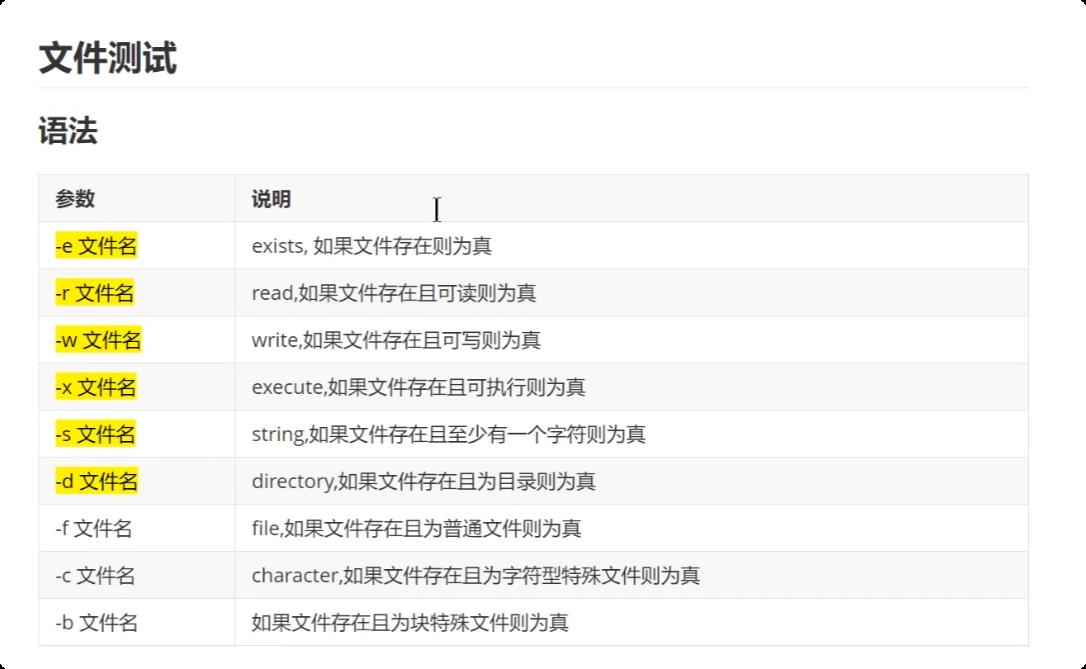Click the 文件测试 heading

pos(108,57)
